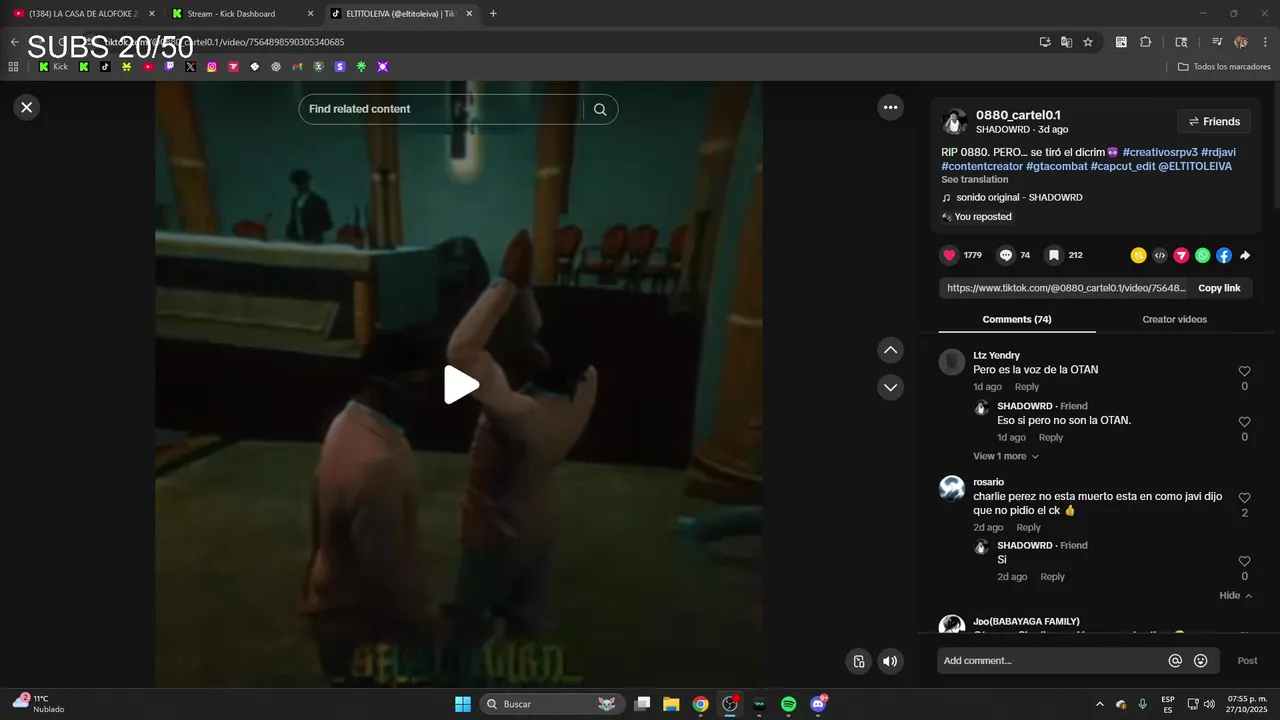
Task: Click See translation under the caption
Action: [974, 180]
